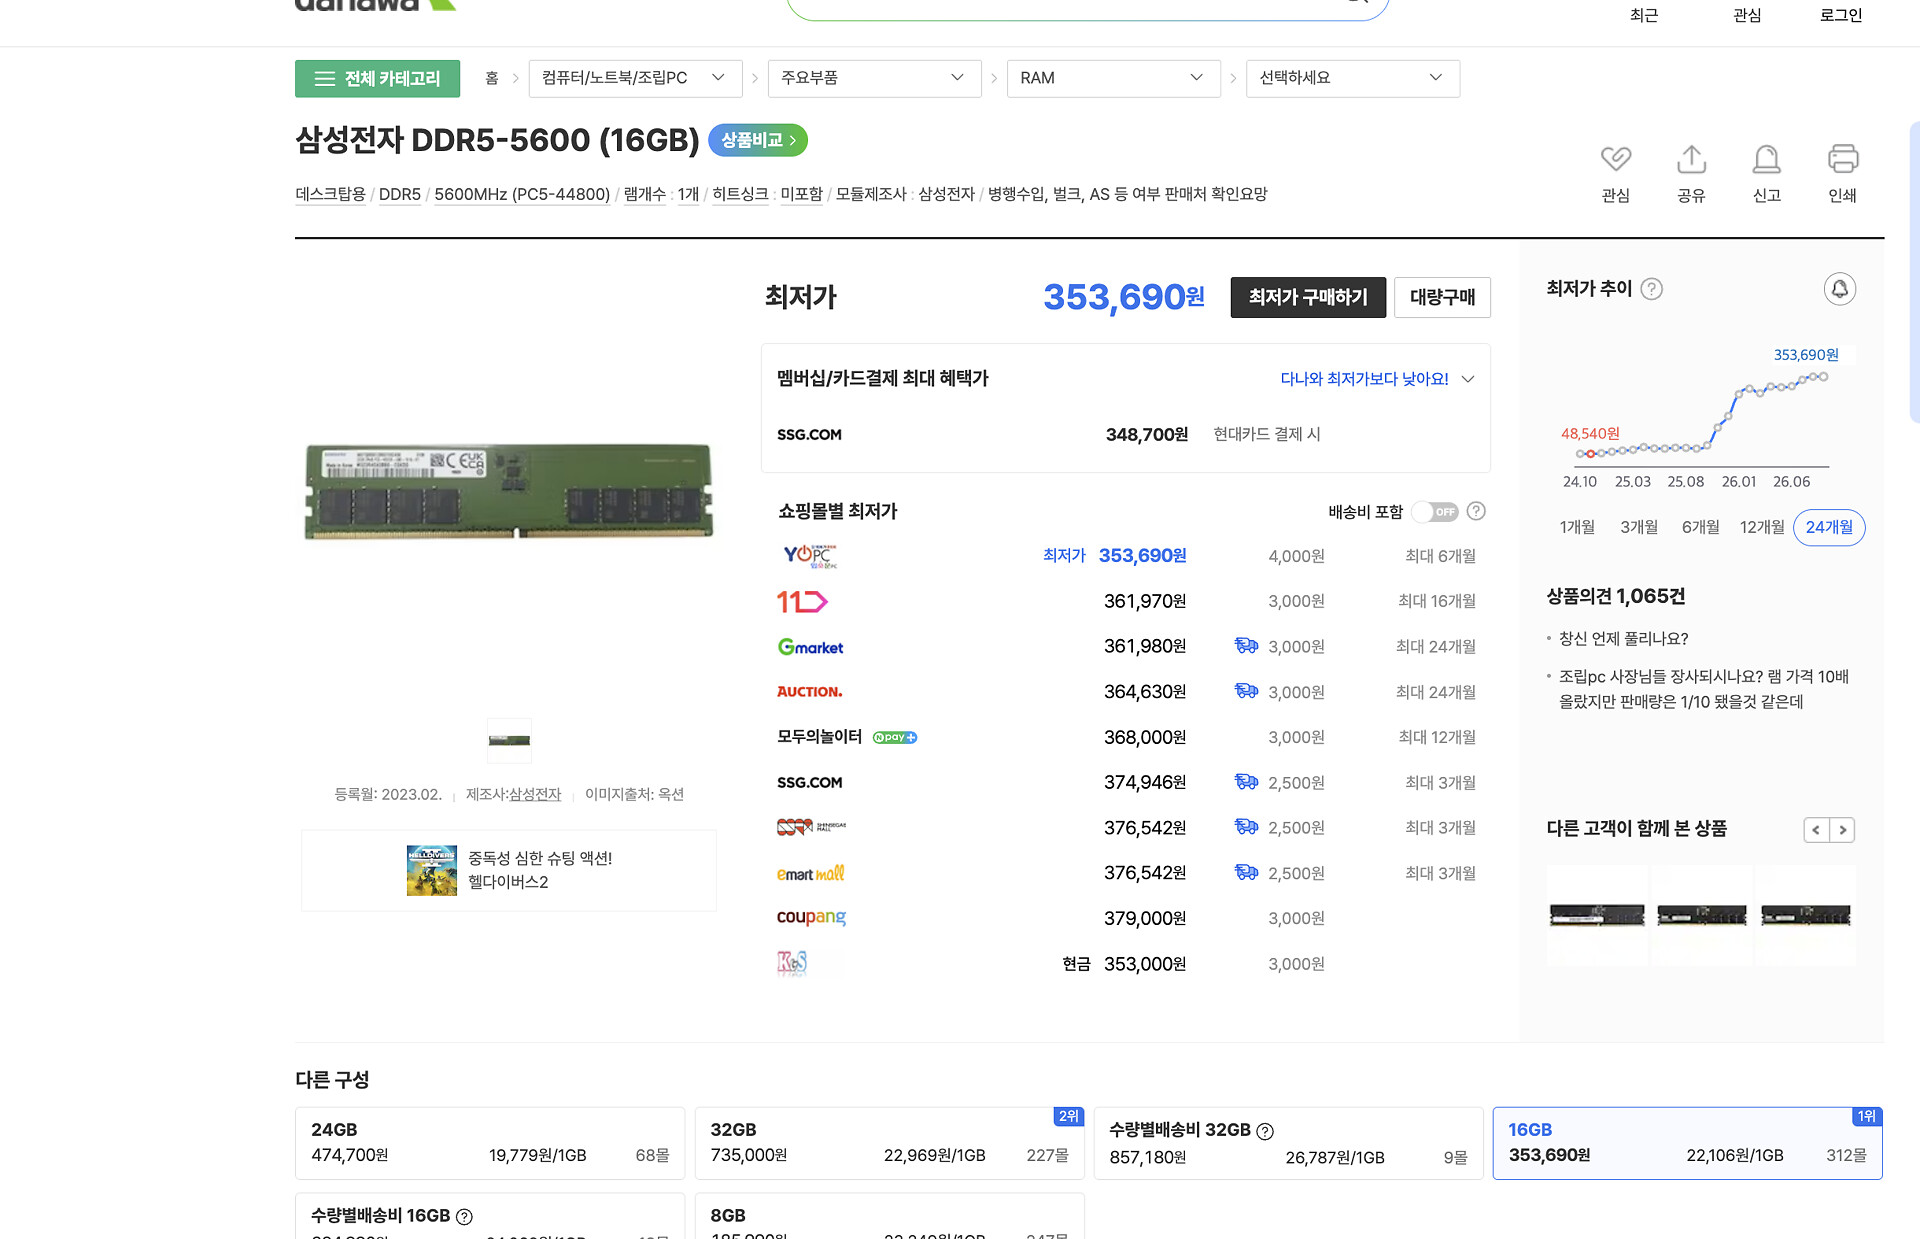Screen dimensions: 1920x1239
Task: Open the Gmarket seller logo
Action: (810, 647)
